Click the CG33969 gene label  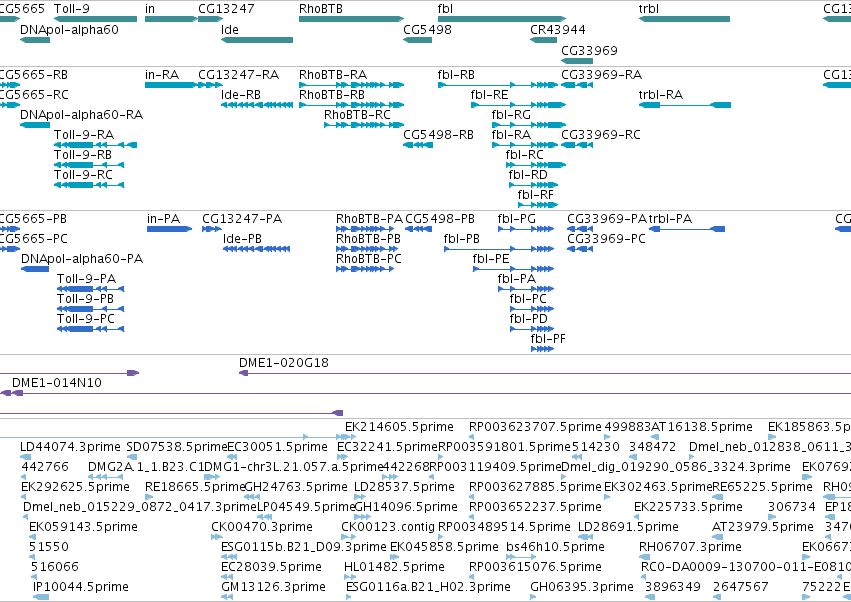coord(589,50)
